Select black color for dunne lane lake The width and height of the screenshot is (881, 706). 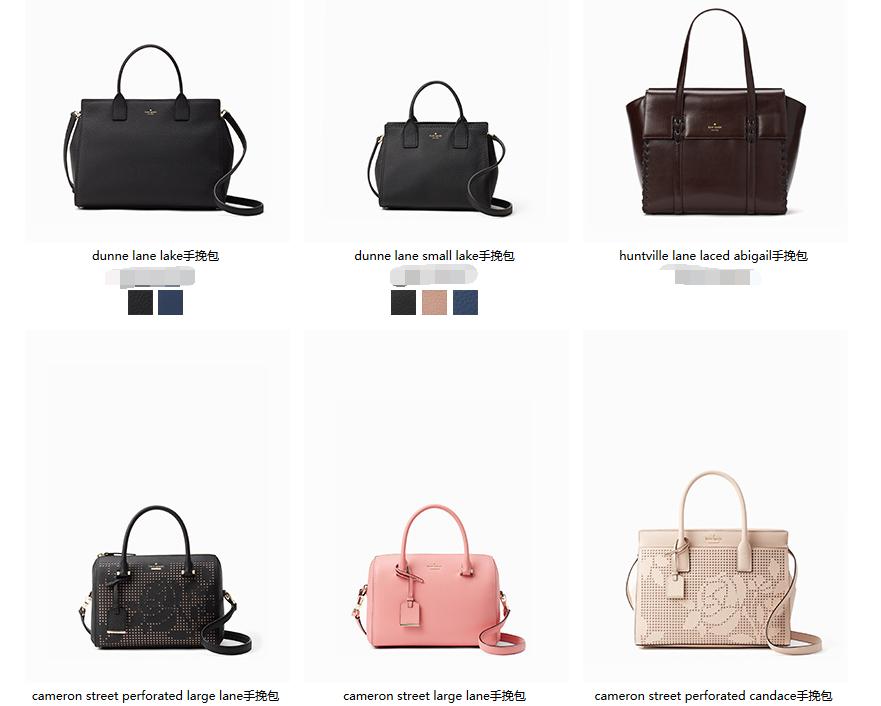click(x=140, y=302)
